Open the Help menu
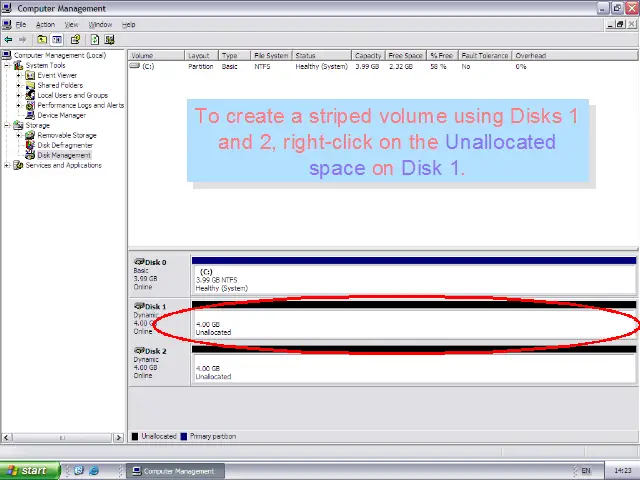 [x=129, y=24]
